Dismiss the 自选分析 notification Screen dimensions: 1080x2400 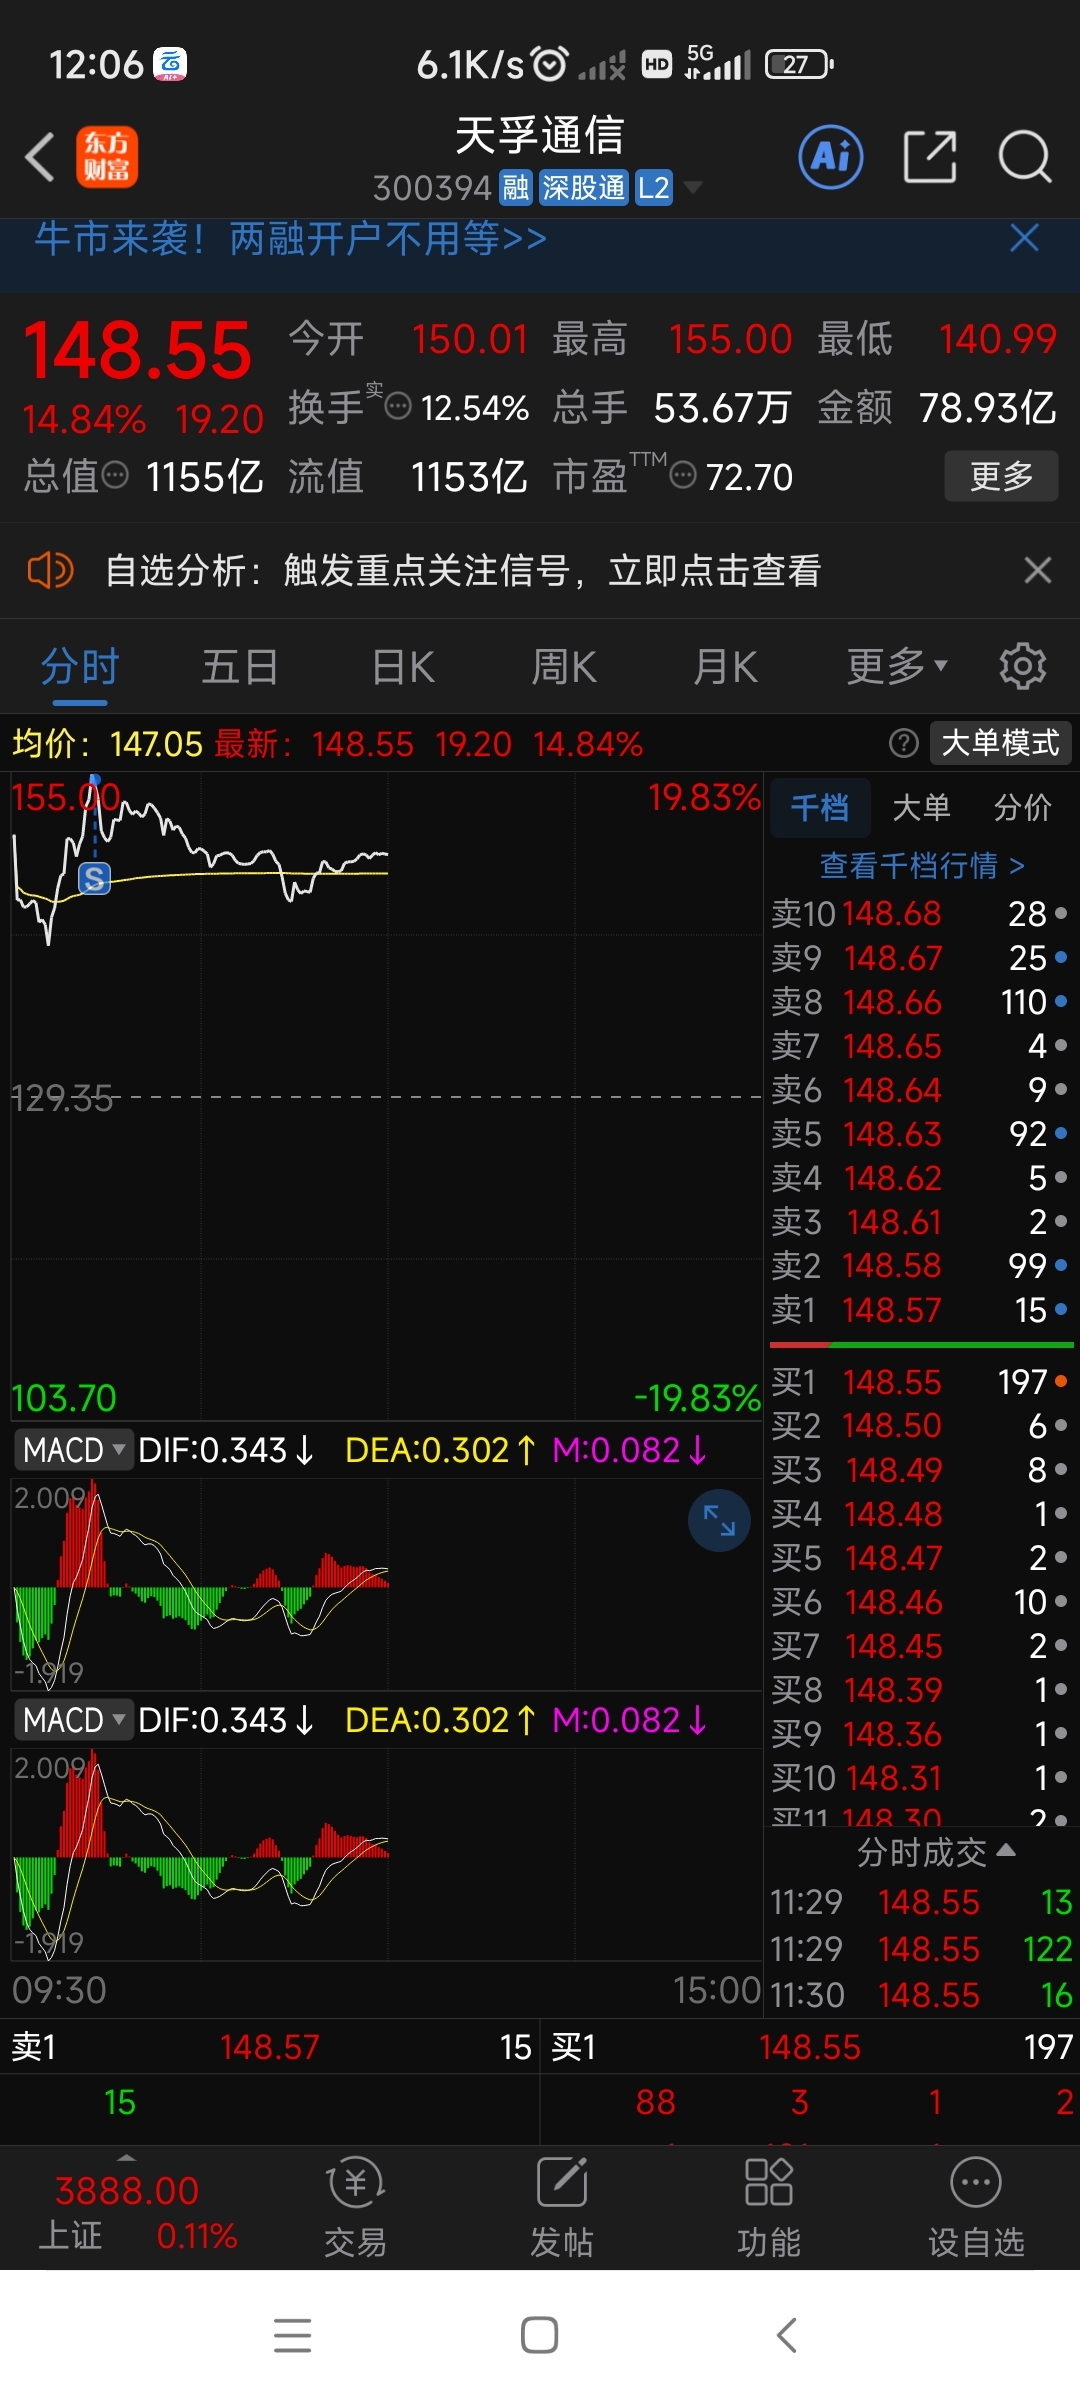coord(1038,570)
